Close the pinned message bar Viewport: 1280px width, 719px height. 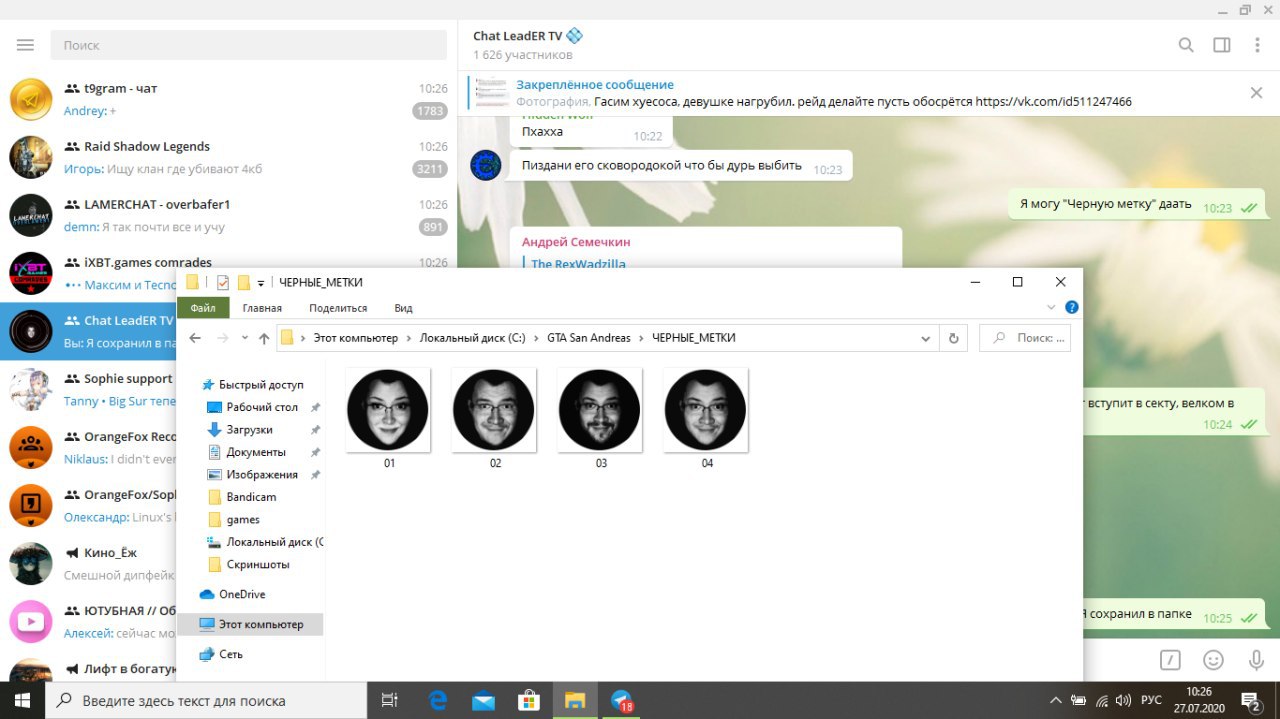1257,93
